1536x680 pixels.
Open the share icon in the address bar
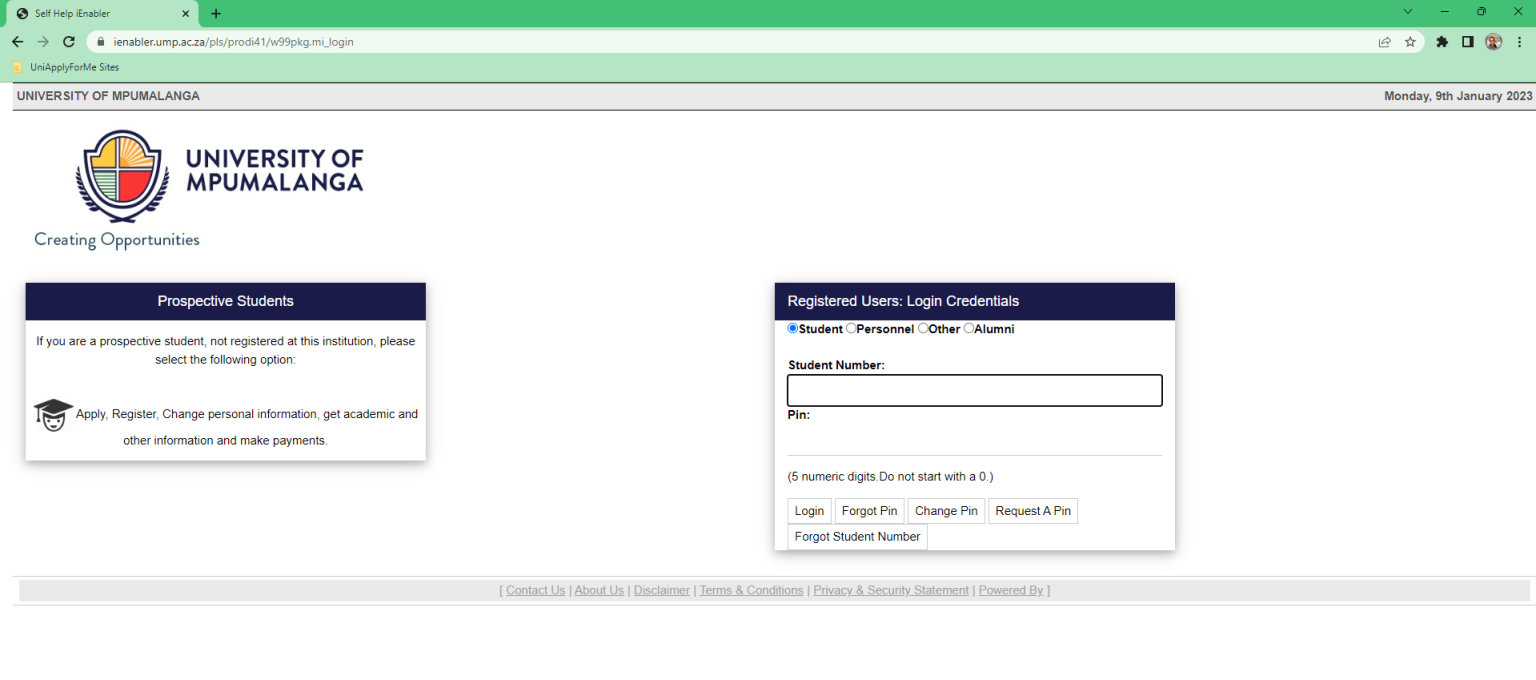pyautogui.click(x=1384, y=41)
